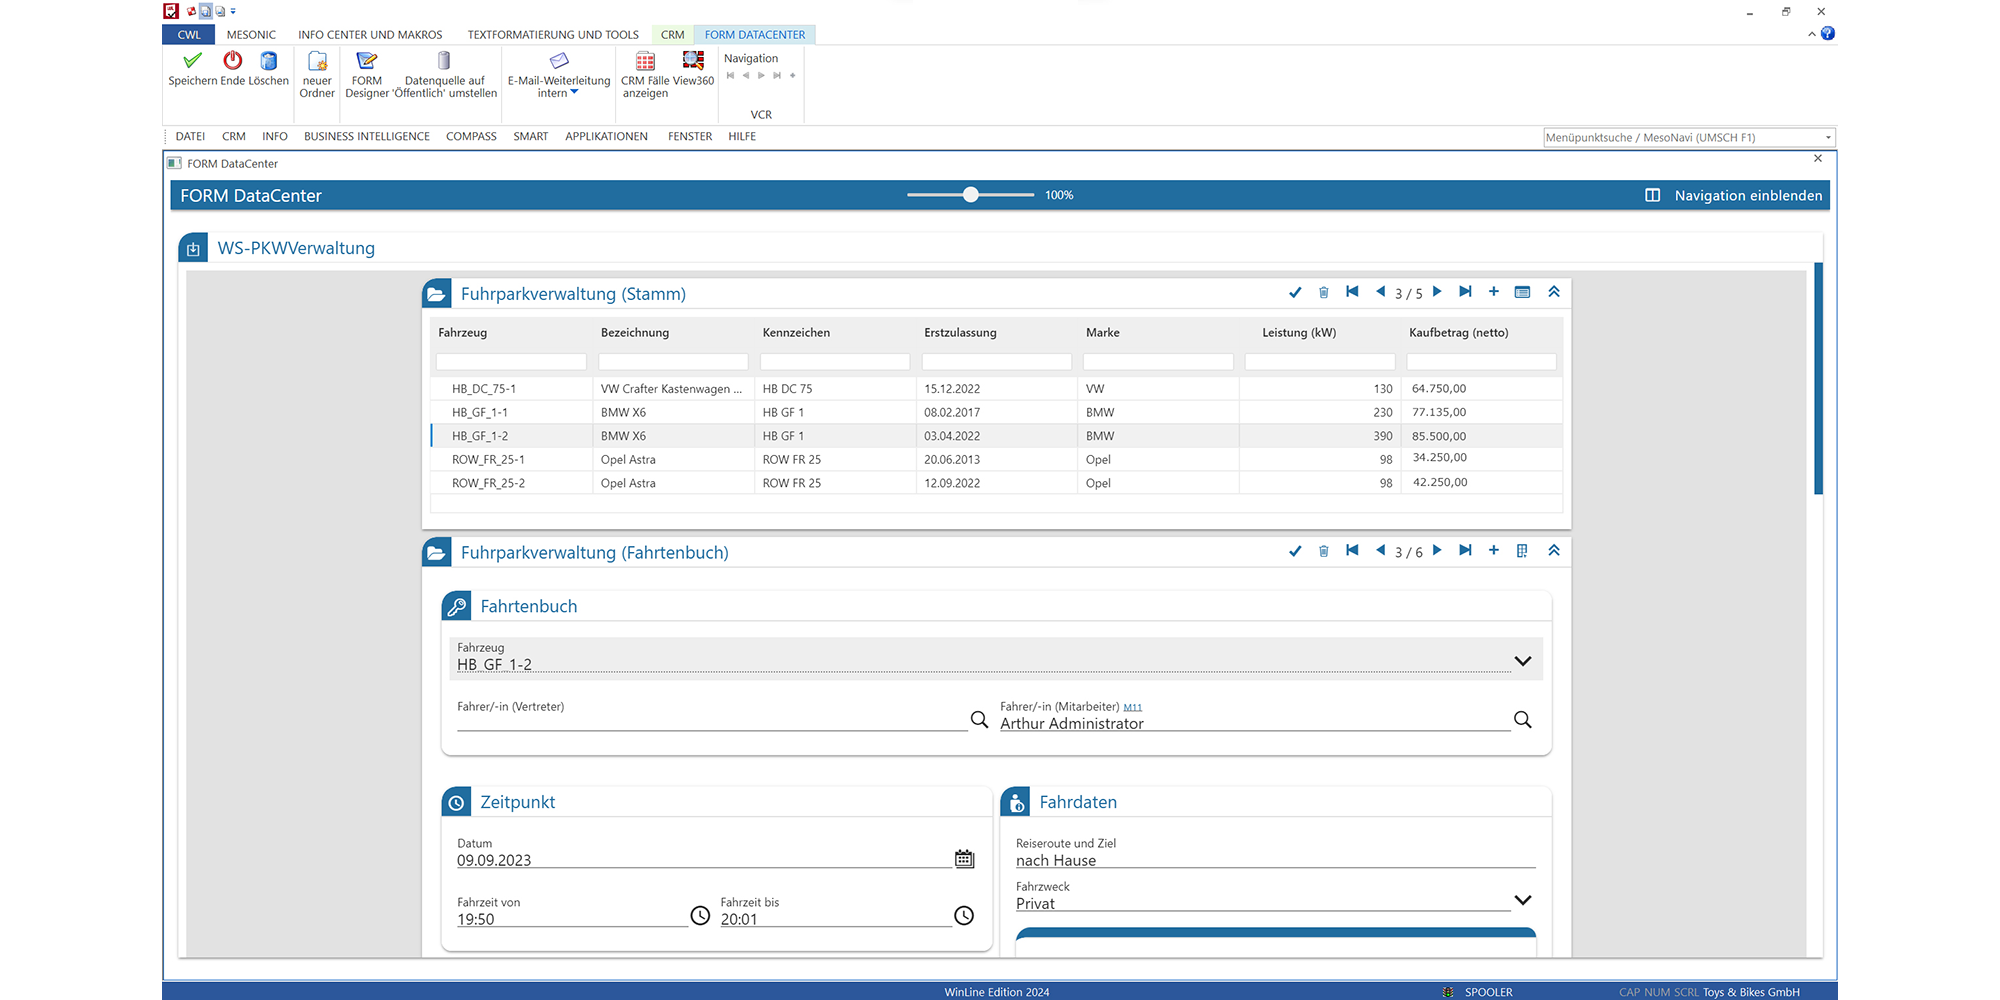
Task: Click the Marke column filter field
Action: (1158, 362)
